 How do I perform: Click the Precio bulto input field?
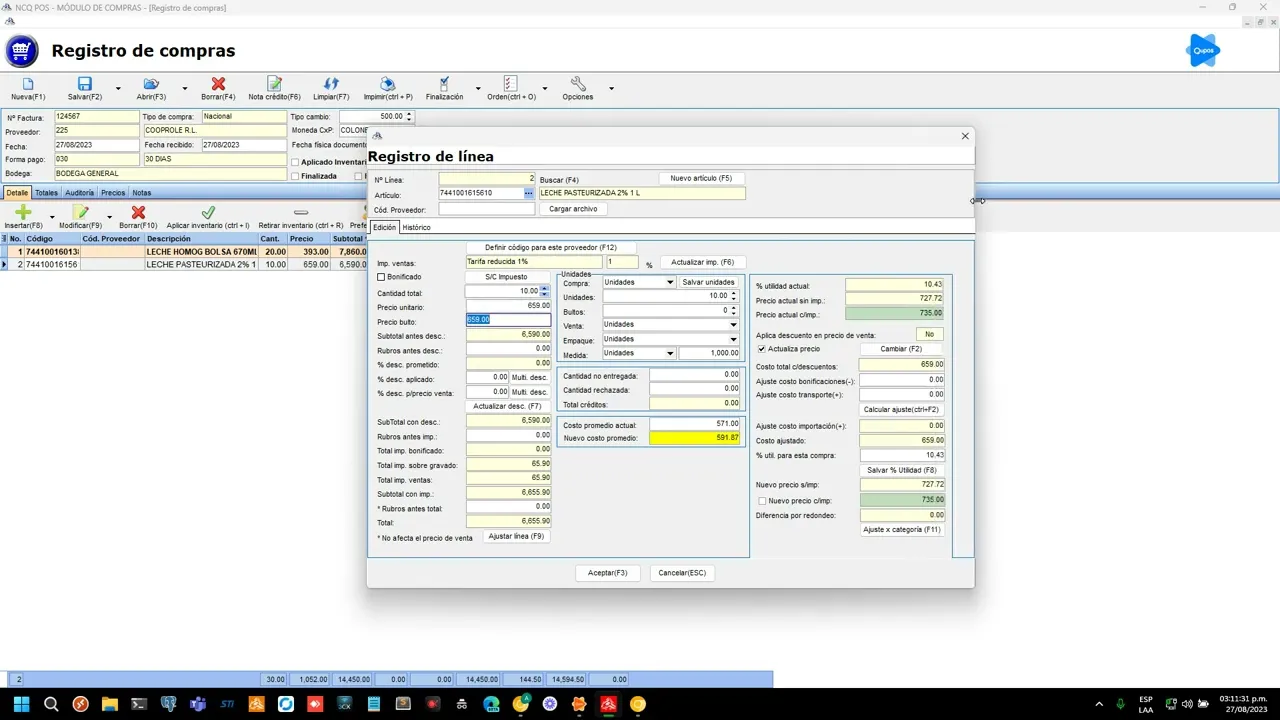[508, 320]
